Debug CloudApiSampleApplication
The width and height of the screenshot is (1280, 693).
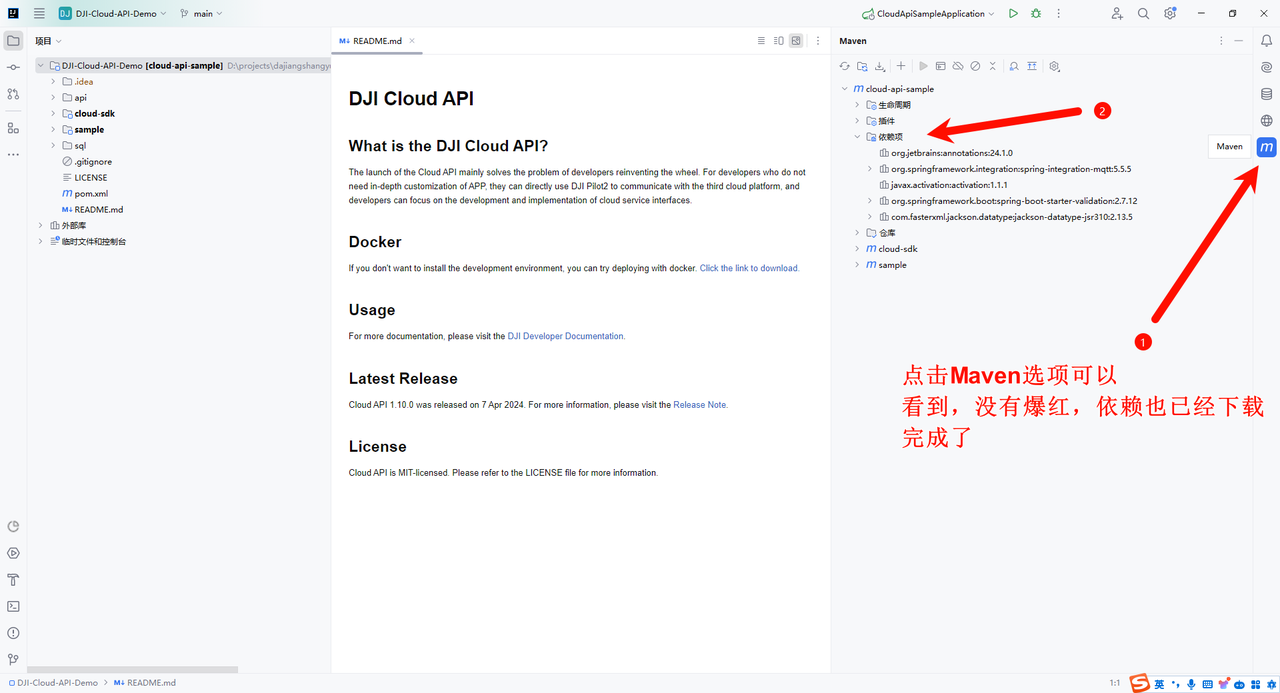pos(1036,14)
